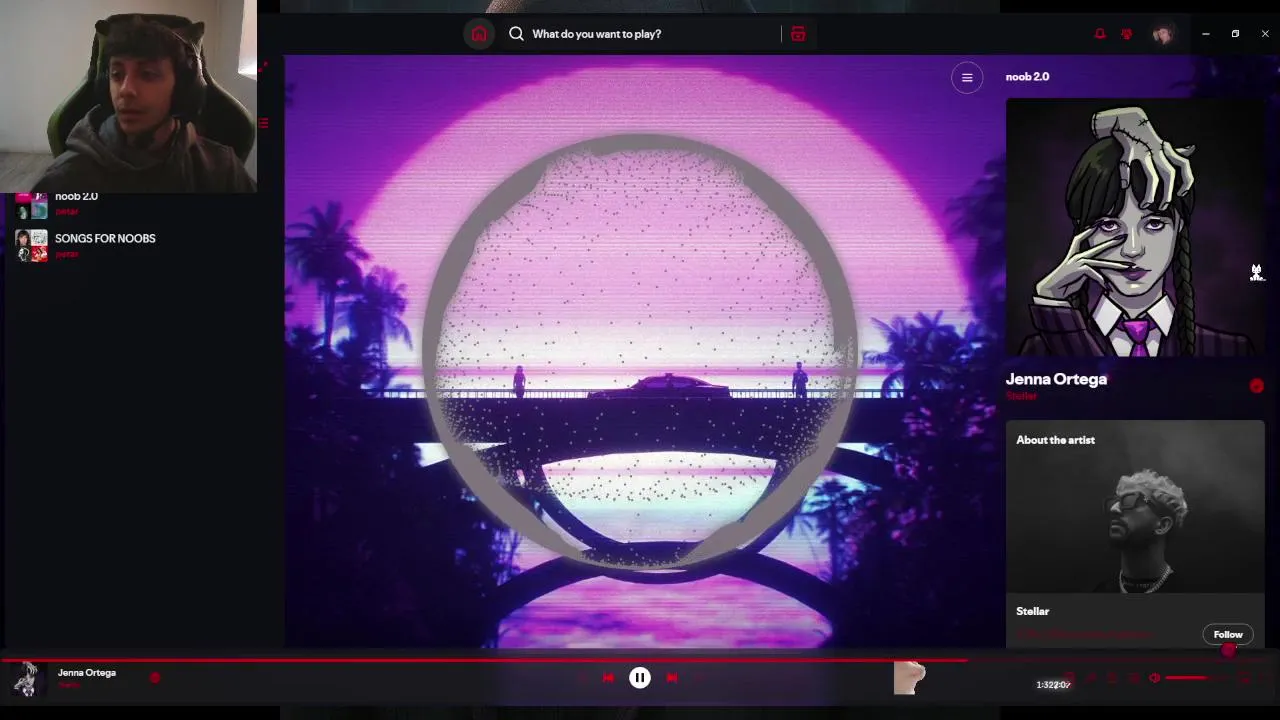This screenshot has height=720, width=1280.
Task: Pause the current song
Action: [x=640, y=678]
